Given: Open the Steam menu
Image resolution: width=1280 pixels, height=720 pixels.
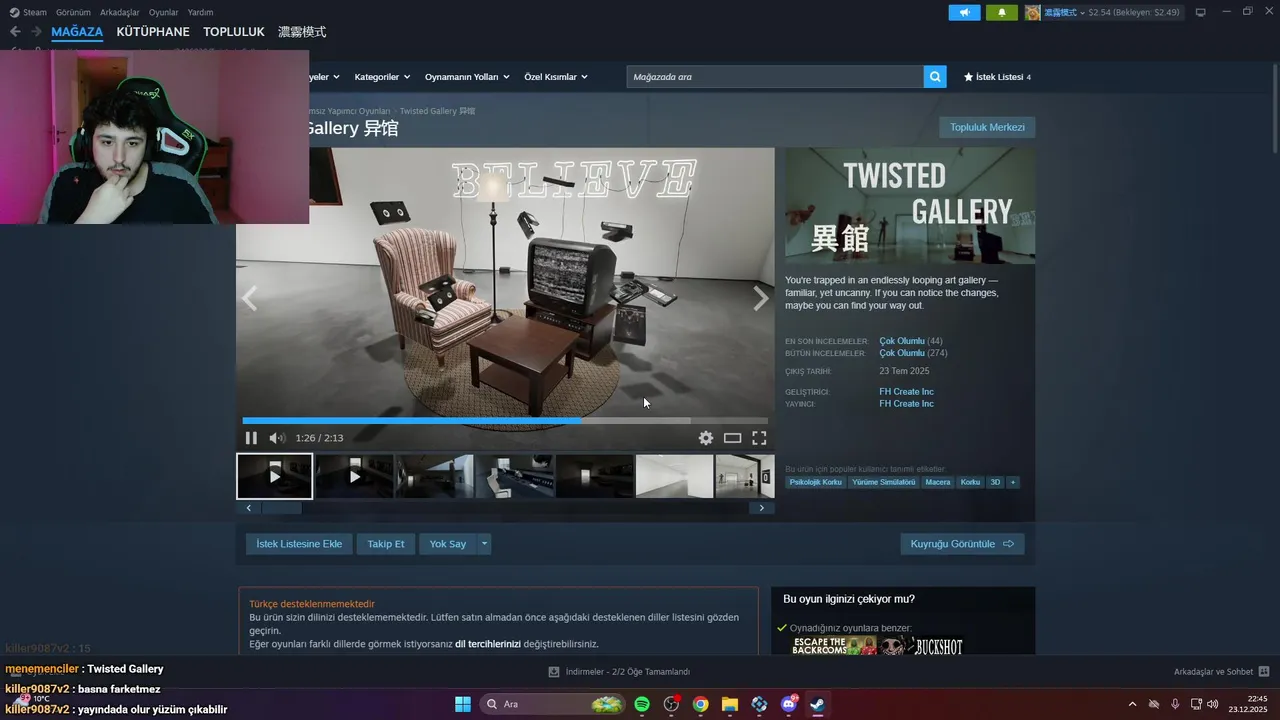Looking at the screenshot, I should point(28,12).
